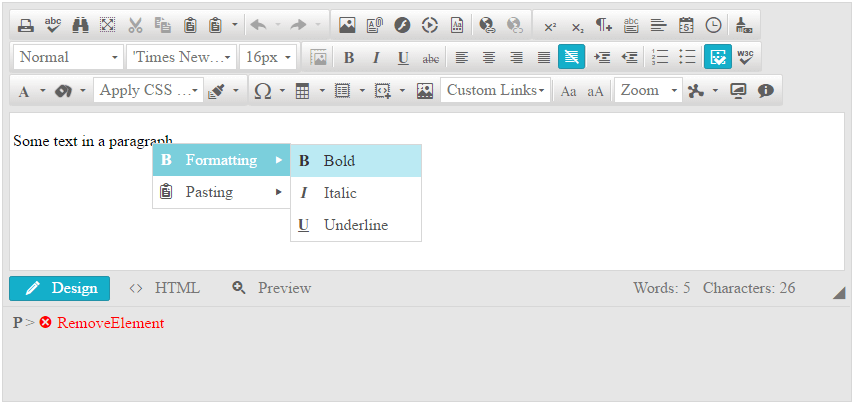Switch to the HTML mode tab
854x404 pixels.
164,288
